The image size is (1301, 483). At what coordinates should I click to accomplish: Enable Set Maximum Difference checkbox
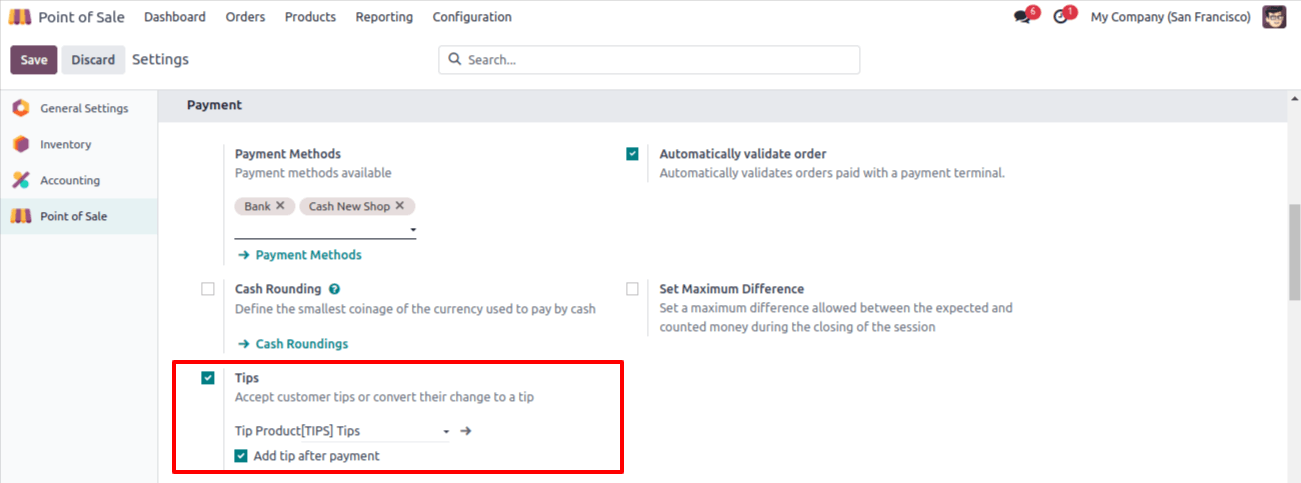(x=632, y=289)
